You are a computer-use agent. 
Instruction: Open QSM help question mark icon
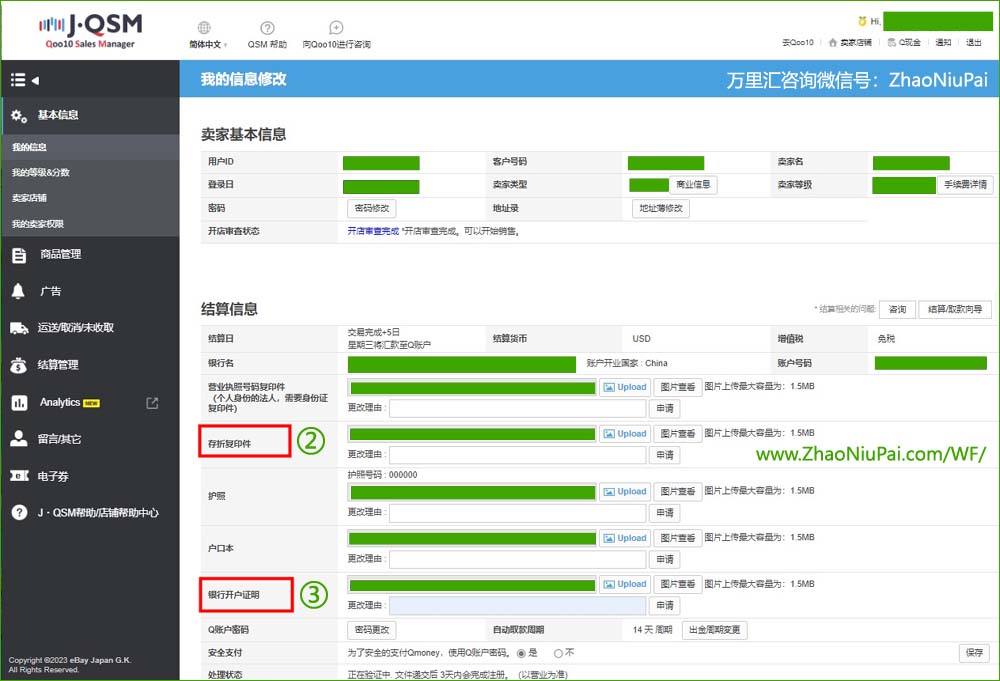(x=267, y=28)
